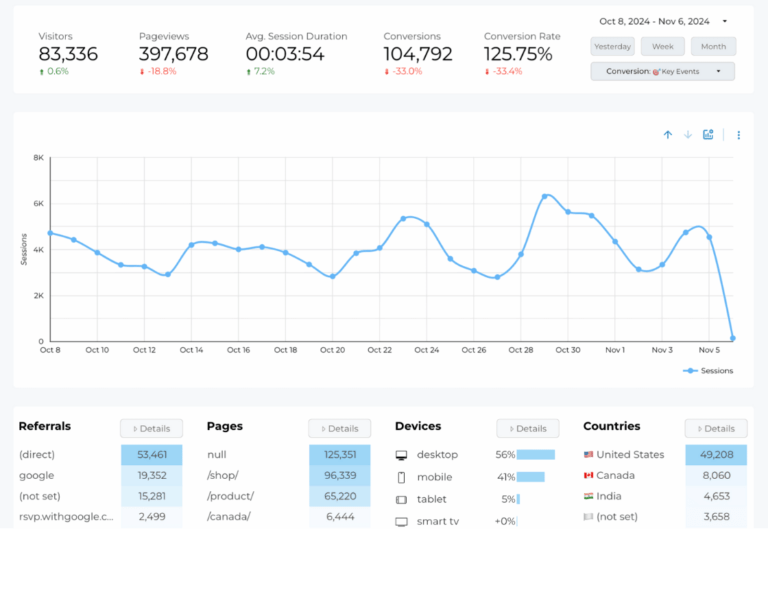The image size is (768, 590).
Task: Click the final data point after Nov 5
Action: point(733,338)
